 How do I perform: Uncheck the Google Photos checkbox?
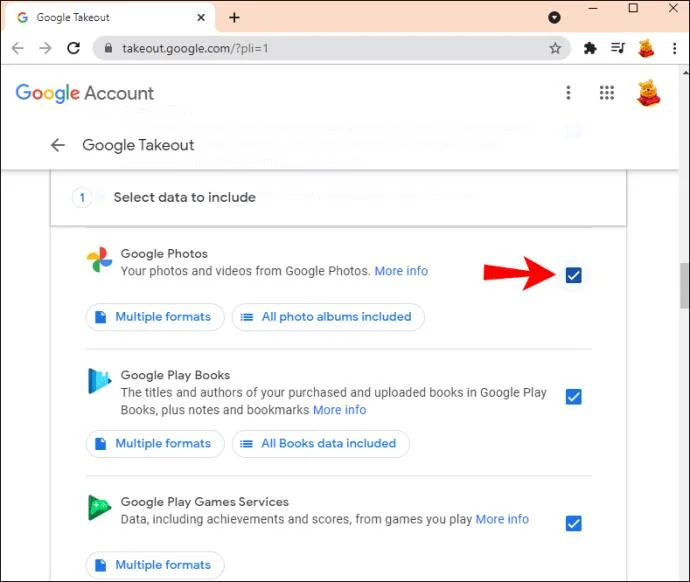(573, 275)
